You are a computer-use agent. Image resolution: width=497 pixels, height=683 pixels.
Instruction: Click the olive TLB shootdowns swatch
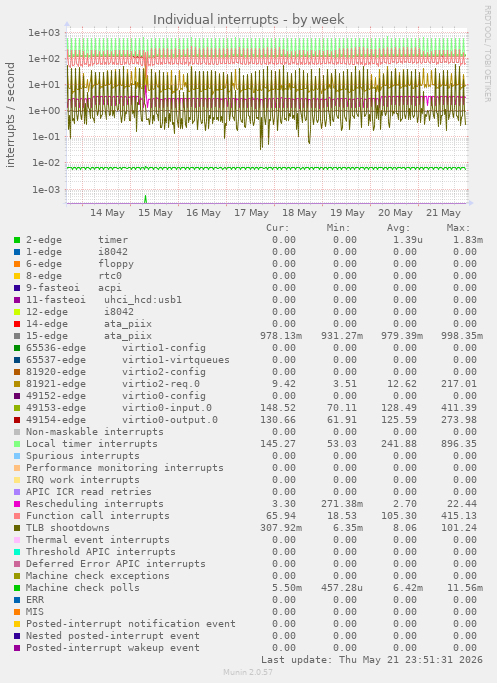coord(17,528)
